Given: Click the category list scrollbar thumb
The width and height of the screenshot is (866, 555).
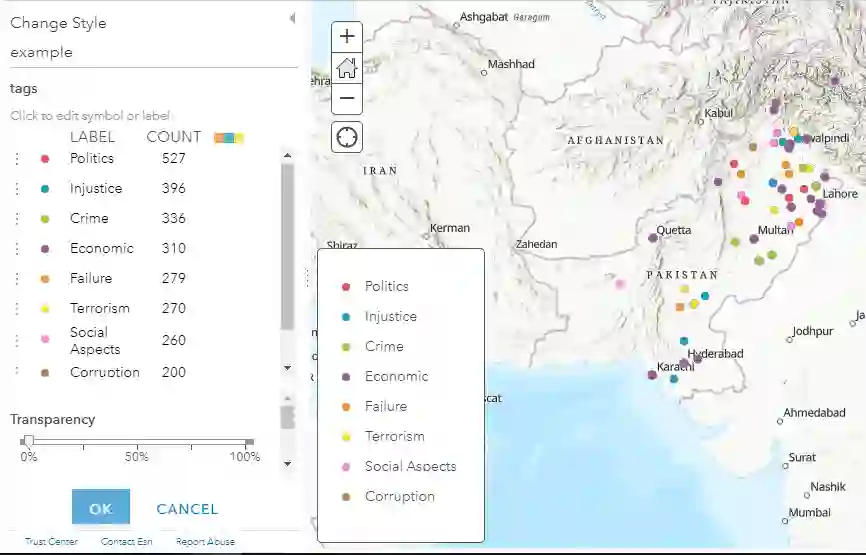Looking at the screenshot, I should click(x=287, y=247).
